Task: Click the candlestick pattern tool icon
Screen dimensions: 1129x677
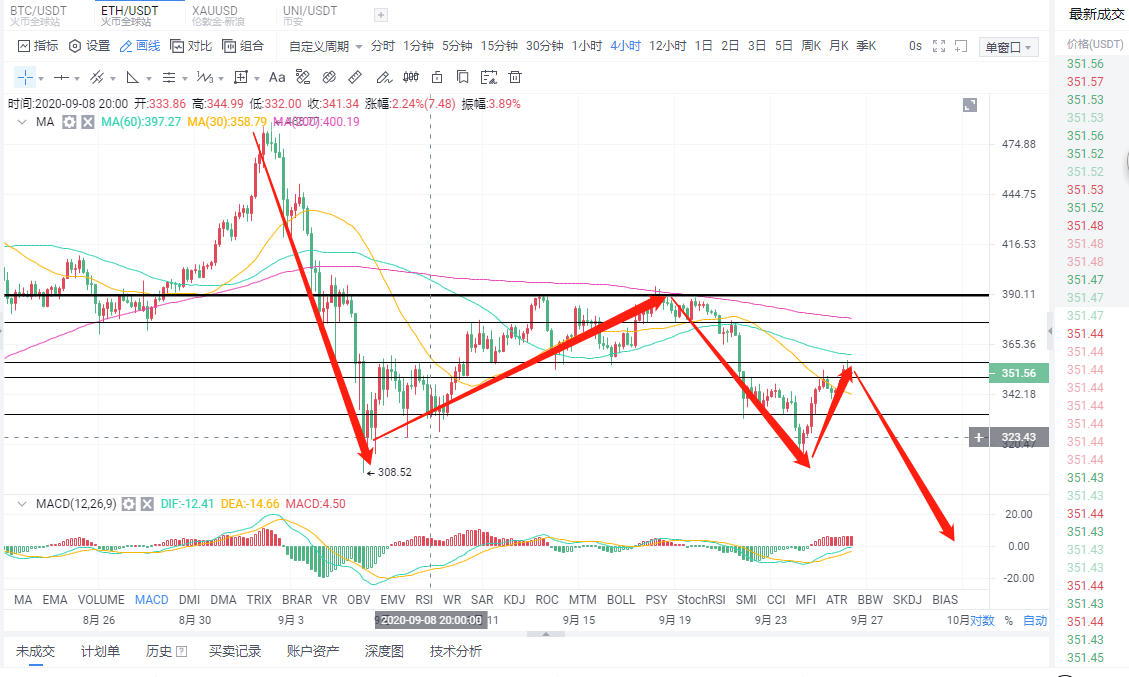Action: (411, 77)
